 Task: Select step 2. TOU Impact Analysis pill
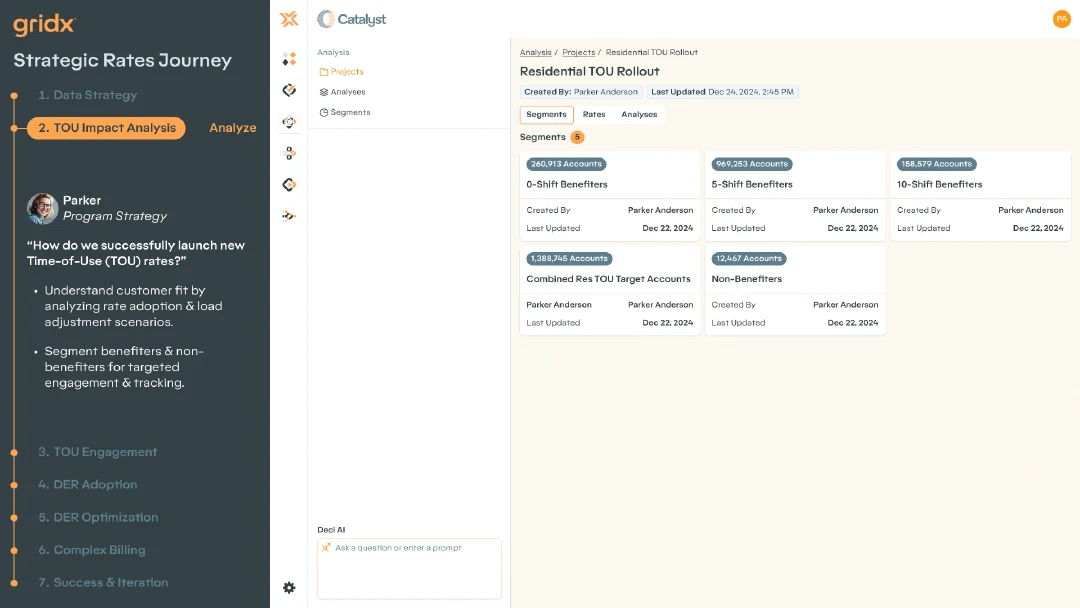coord(107,128)
